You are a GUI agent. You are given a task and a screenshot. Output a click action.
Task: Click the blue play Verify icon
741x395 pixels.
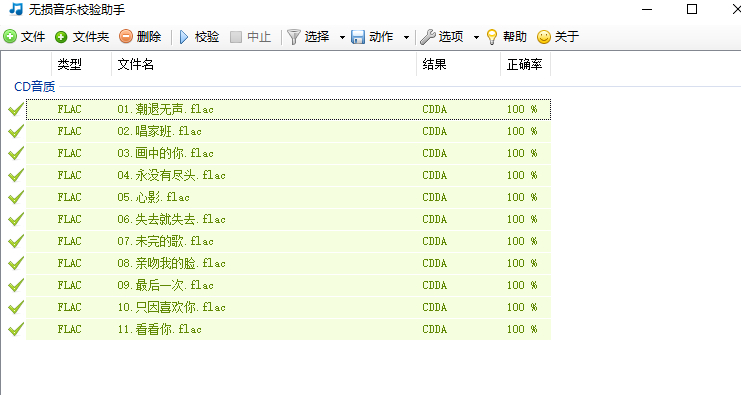click(184, 37)
